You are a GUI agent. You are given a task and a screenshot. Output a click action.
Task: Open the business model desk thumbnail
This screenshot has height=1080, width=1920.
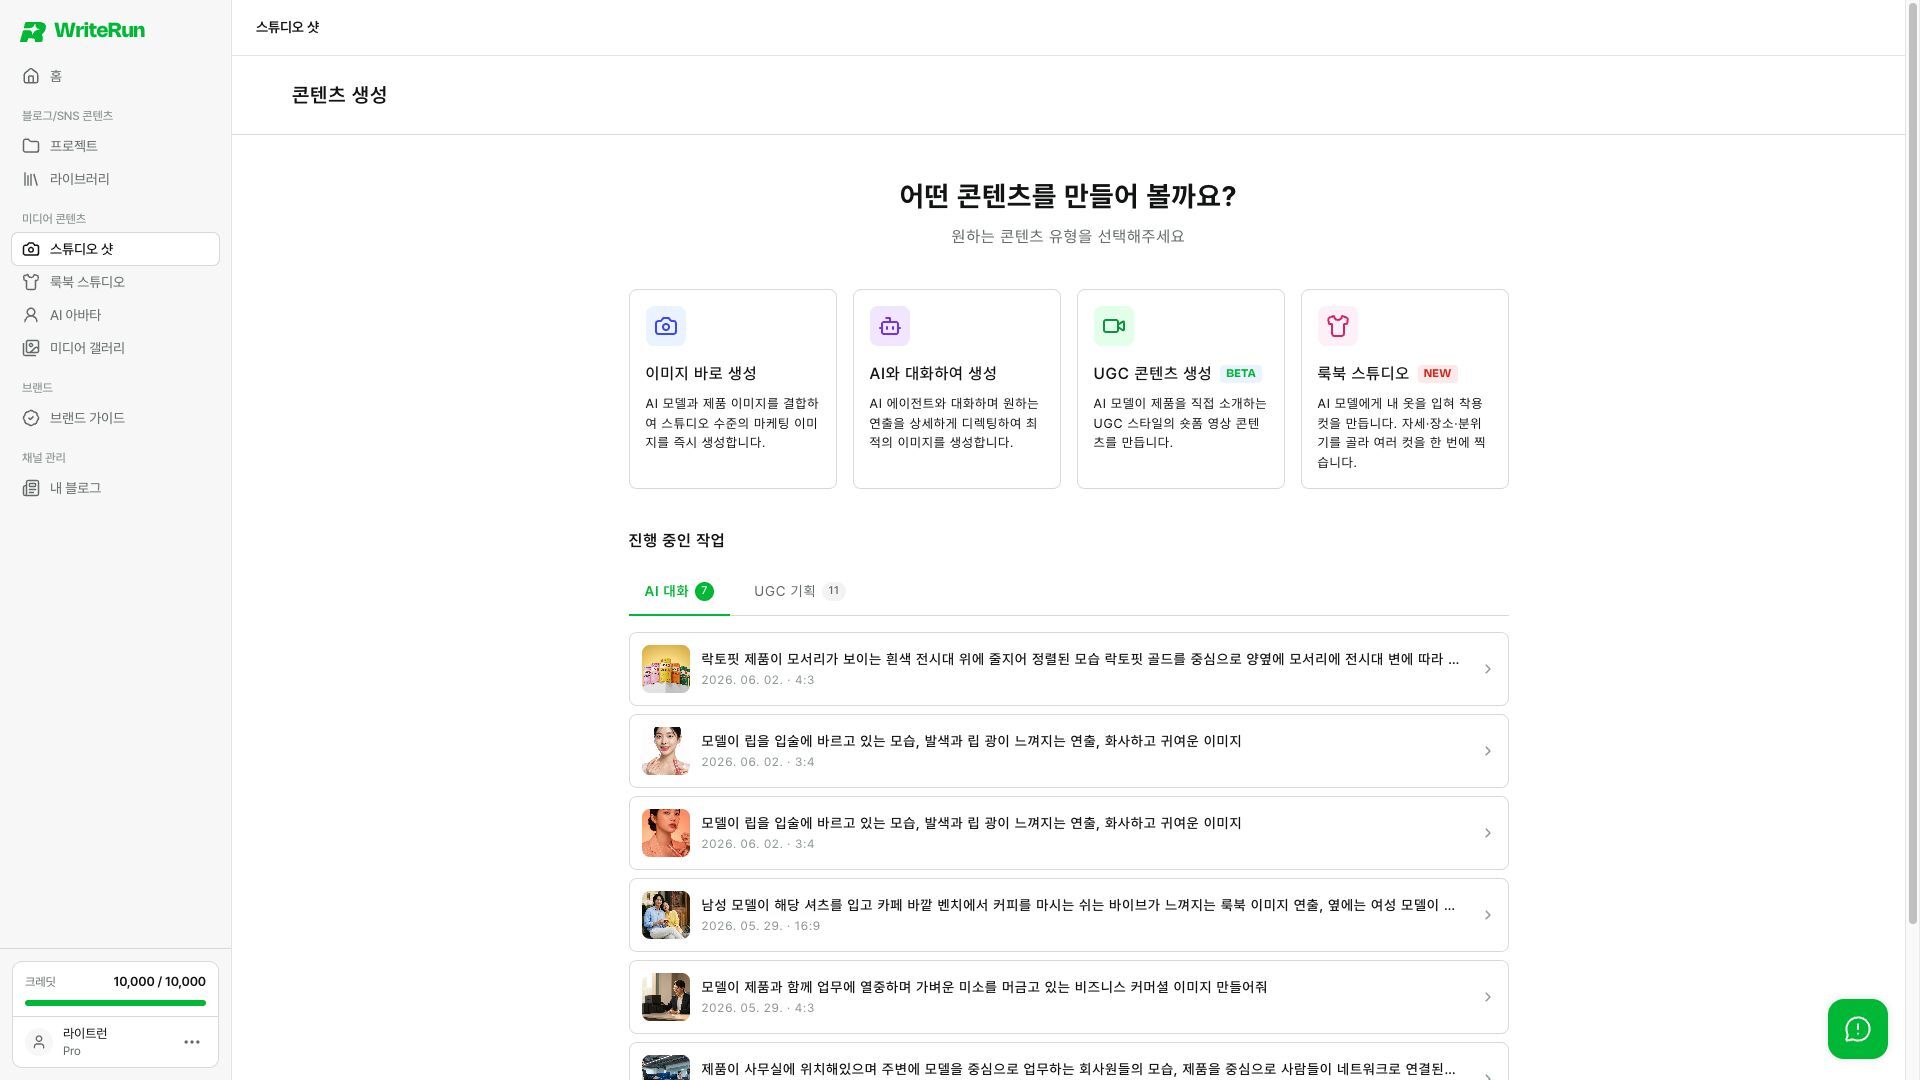coord(666,997)
